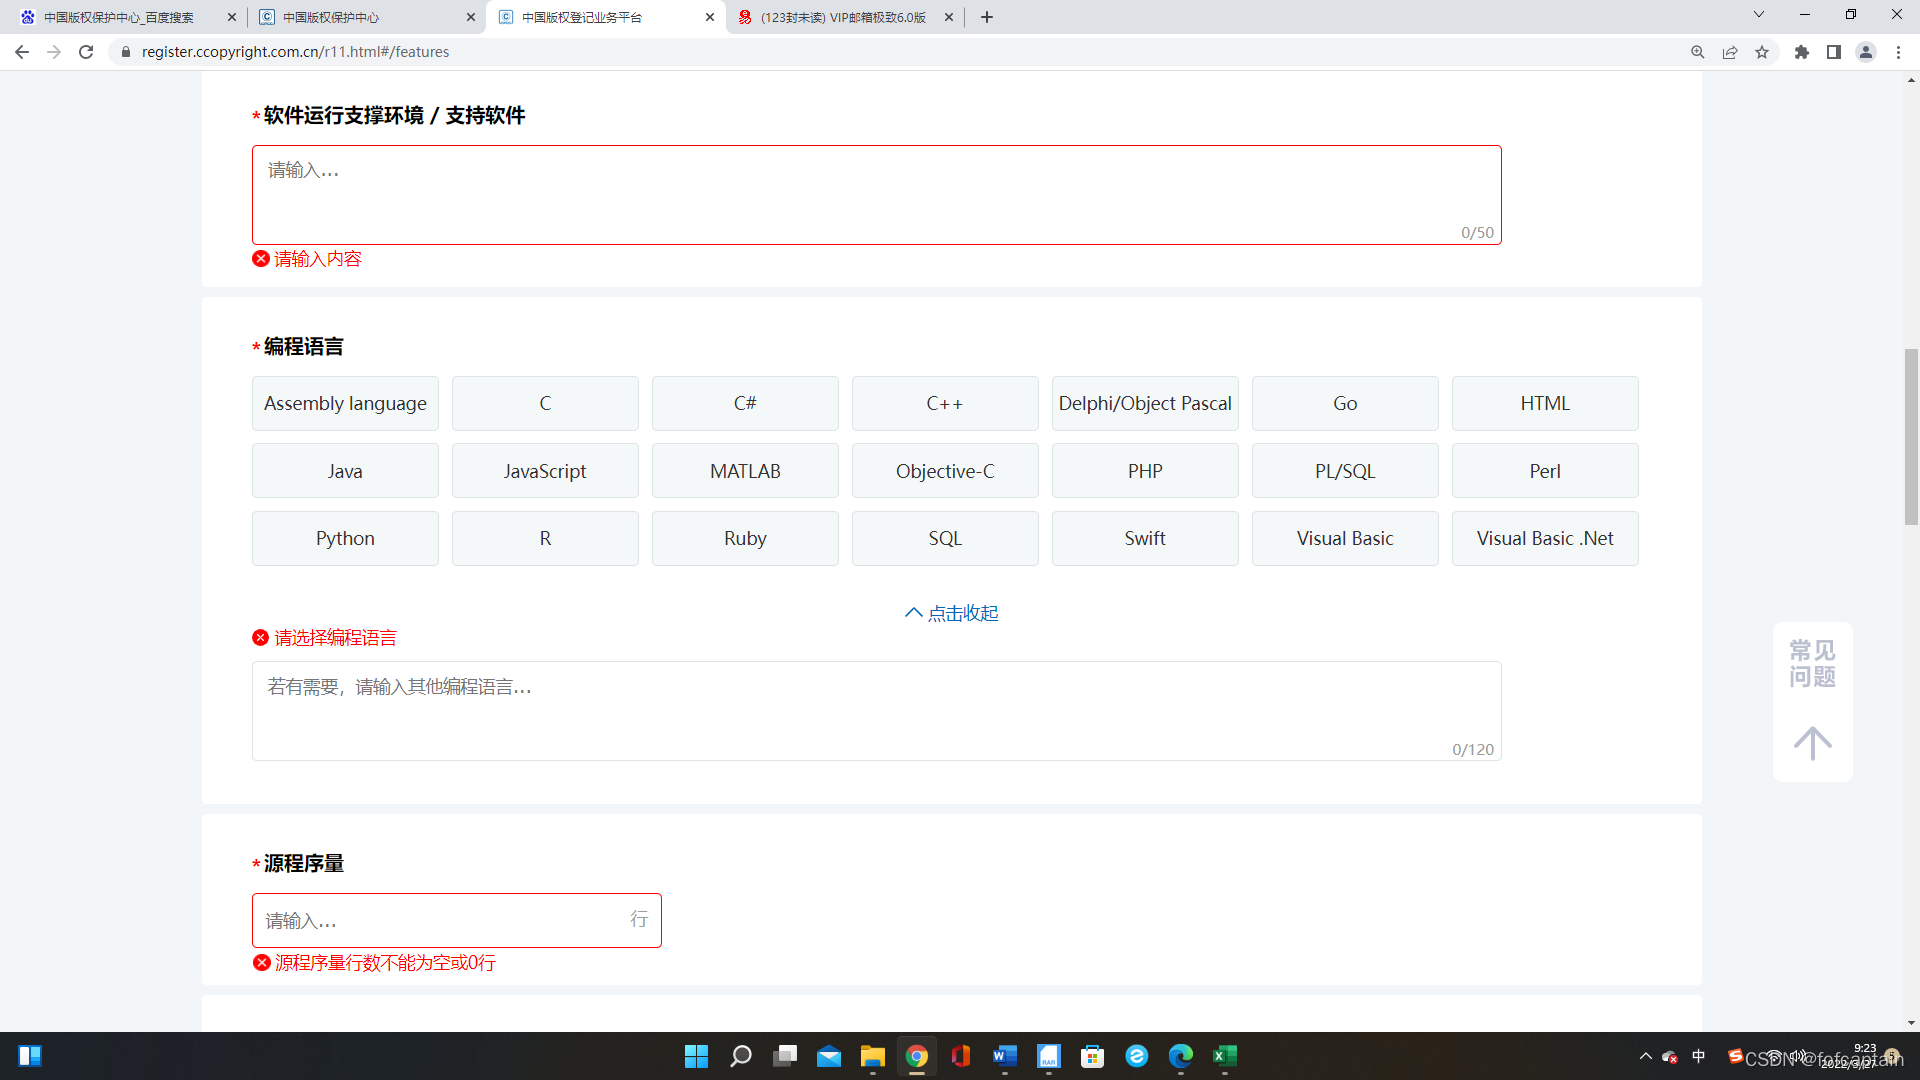The image size is (1920, 1080).
Task: Open File Explorer from the taskbar
Action: [872, 1056]
